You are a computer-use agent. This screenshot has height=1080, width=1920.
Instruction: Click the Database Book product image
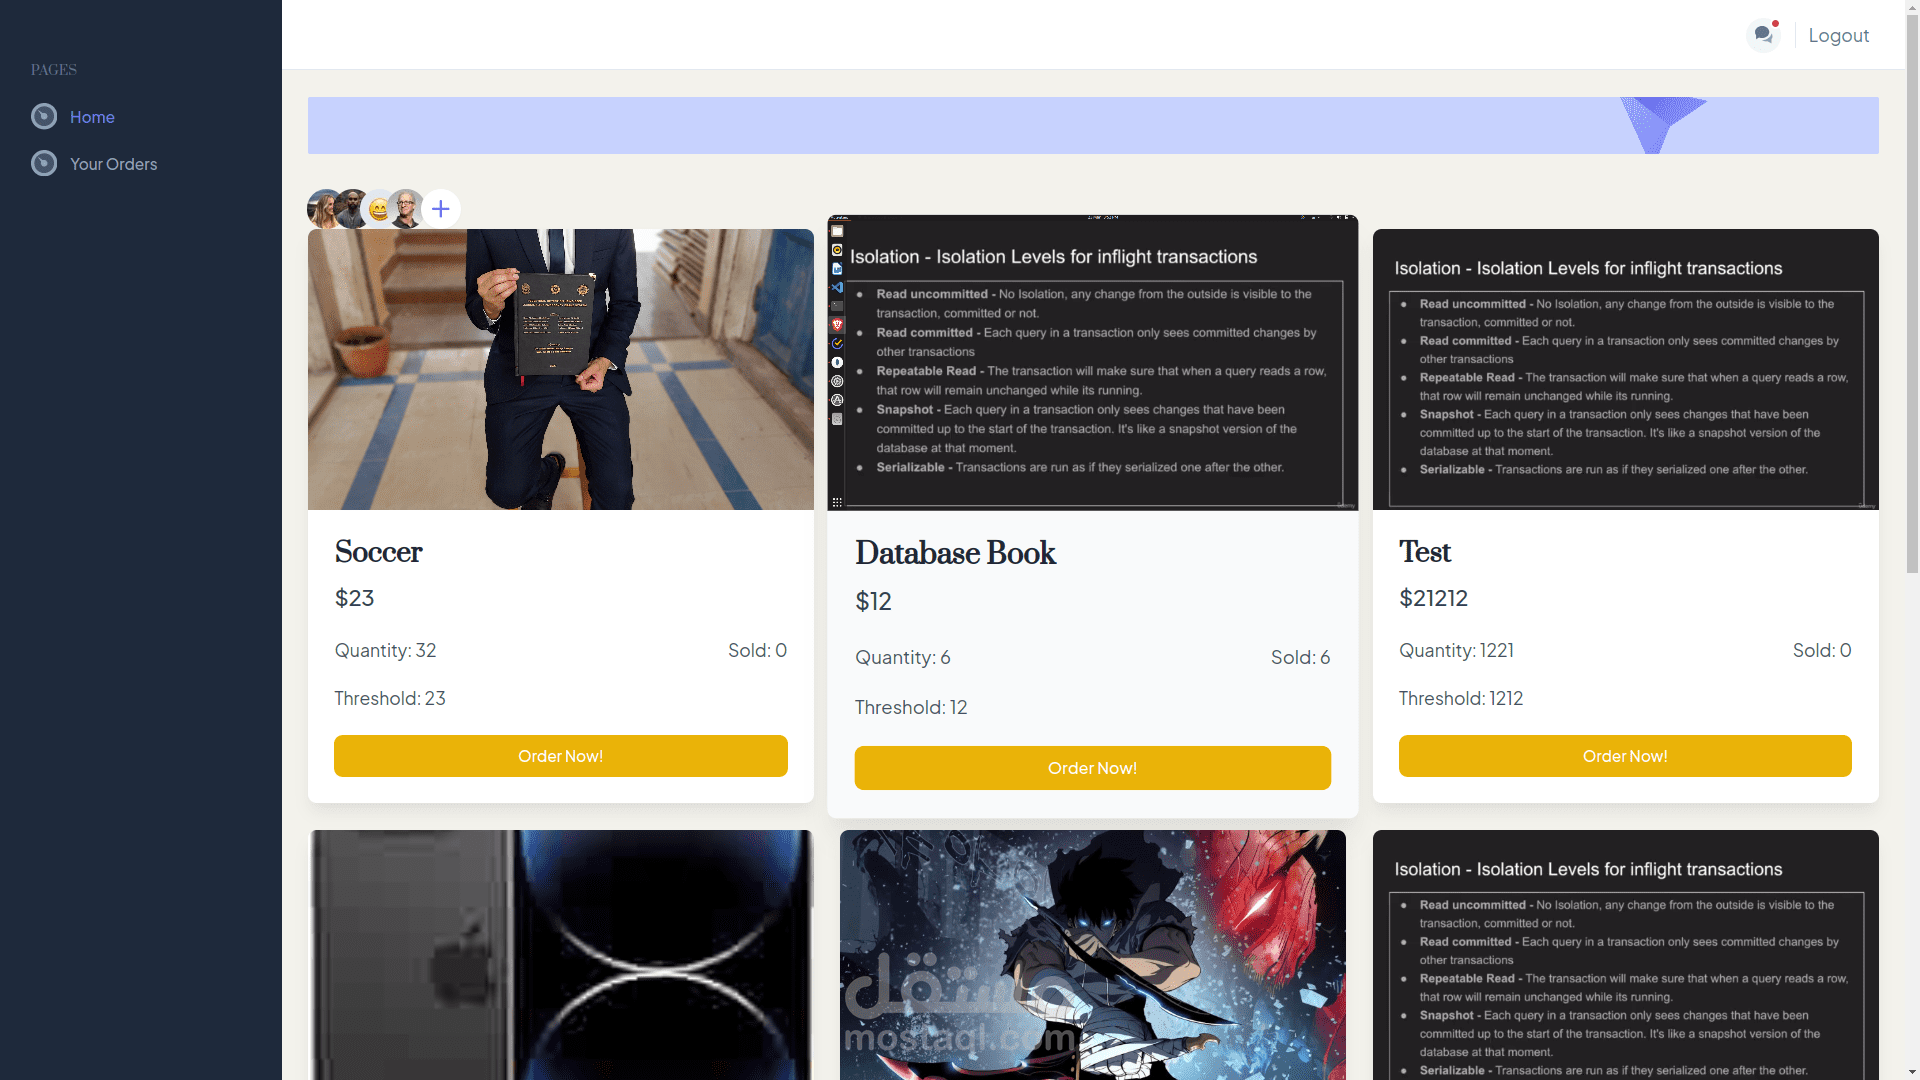1092,363
